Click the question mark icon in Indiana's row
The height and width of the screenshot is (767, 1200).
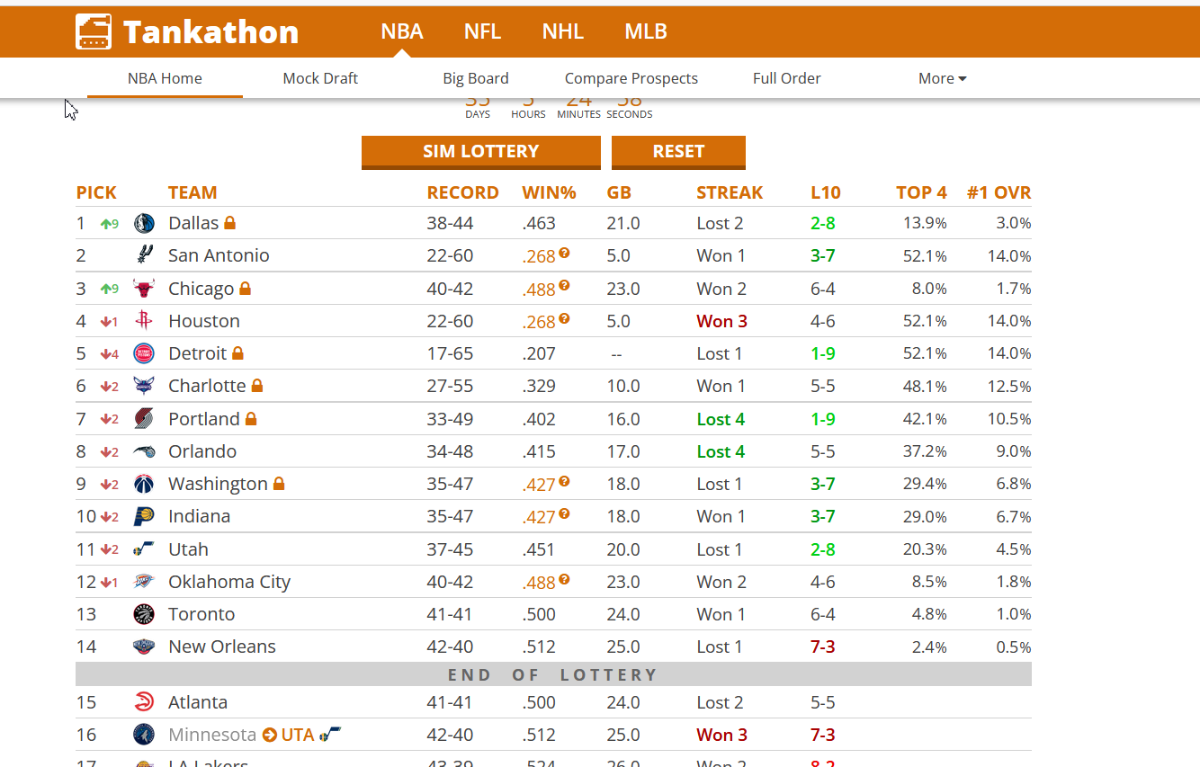pyautogui.click(x=565, y=514)
